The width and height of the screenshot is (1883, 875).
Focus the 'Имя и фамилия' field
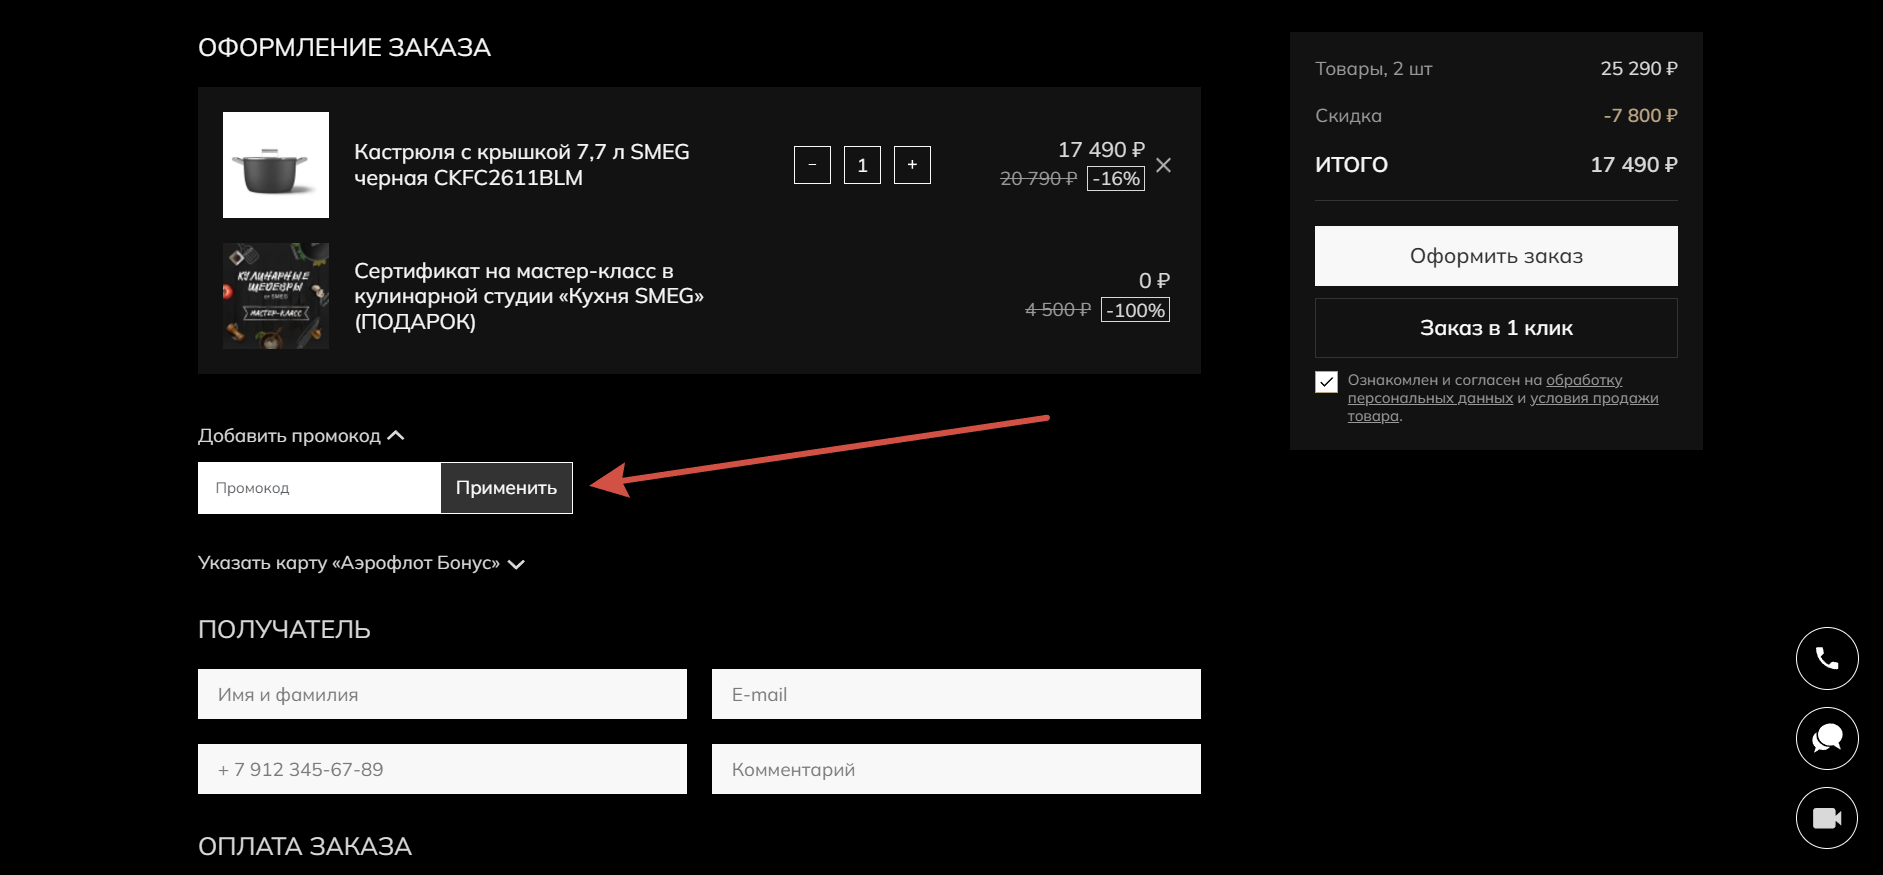pos(442,694)
